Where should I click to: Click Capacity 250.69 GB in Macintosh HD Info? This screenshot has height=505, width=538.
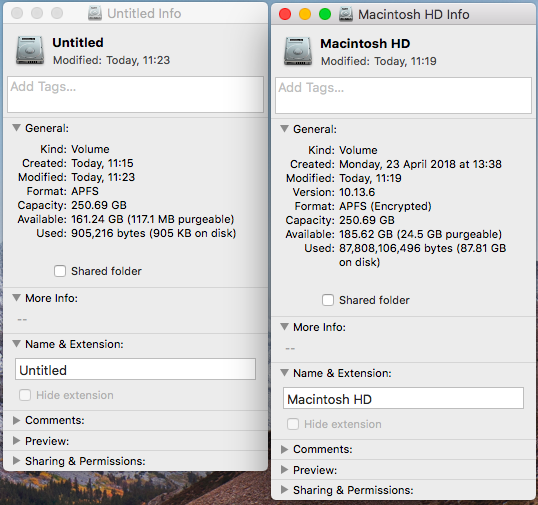(367, 220)
